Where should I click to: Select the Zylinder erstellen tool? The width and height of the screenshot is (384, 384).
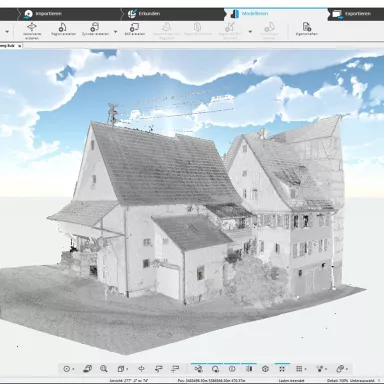[95, 29]
